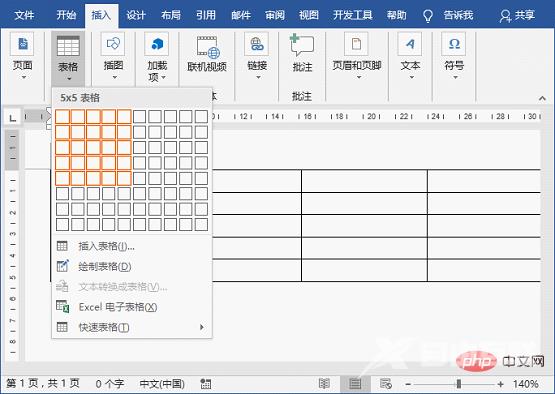Expand the 快速表格 submenu arrow
The height and width of the screenshot is (394, 555).
202,327
